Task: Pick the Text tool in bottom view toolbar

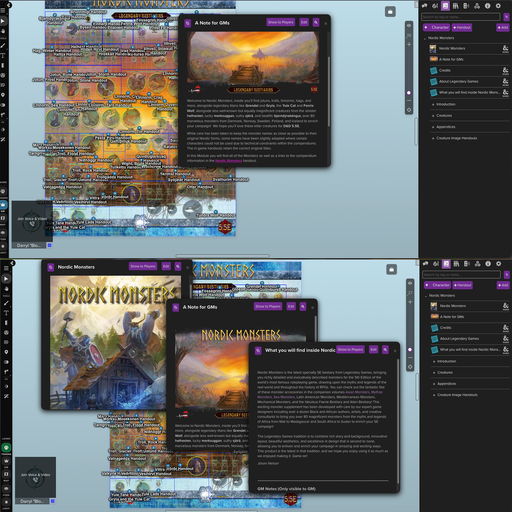Action: point(6,313)
